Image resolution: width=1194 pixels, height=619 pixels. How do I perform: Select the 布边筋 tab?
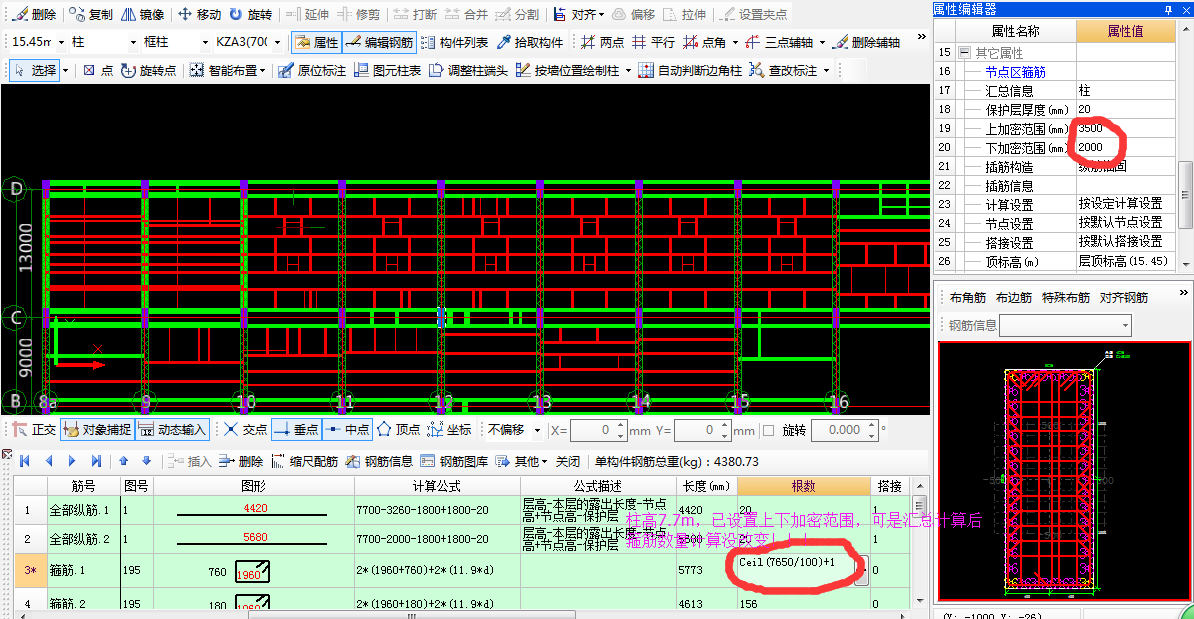click(x=1014, y=298)
